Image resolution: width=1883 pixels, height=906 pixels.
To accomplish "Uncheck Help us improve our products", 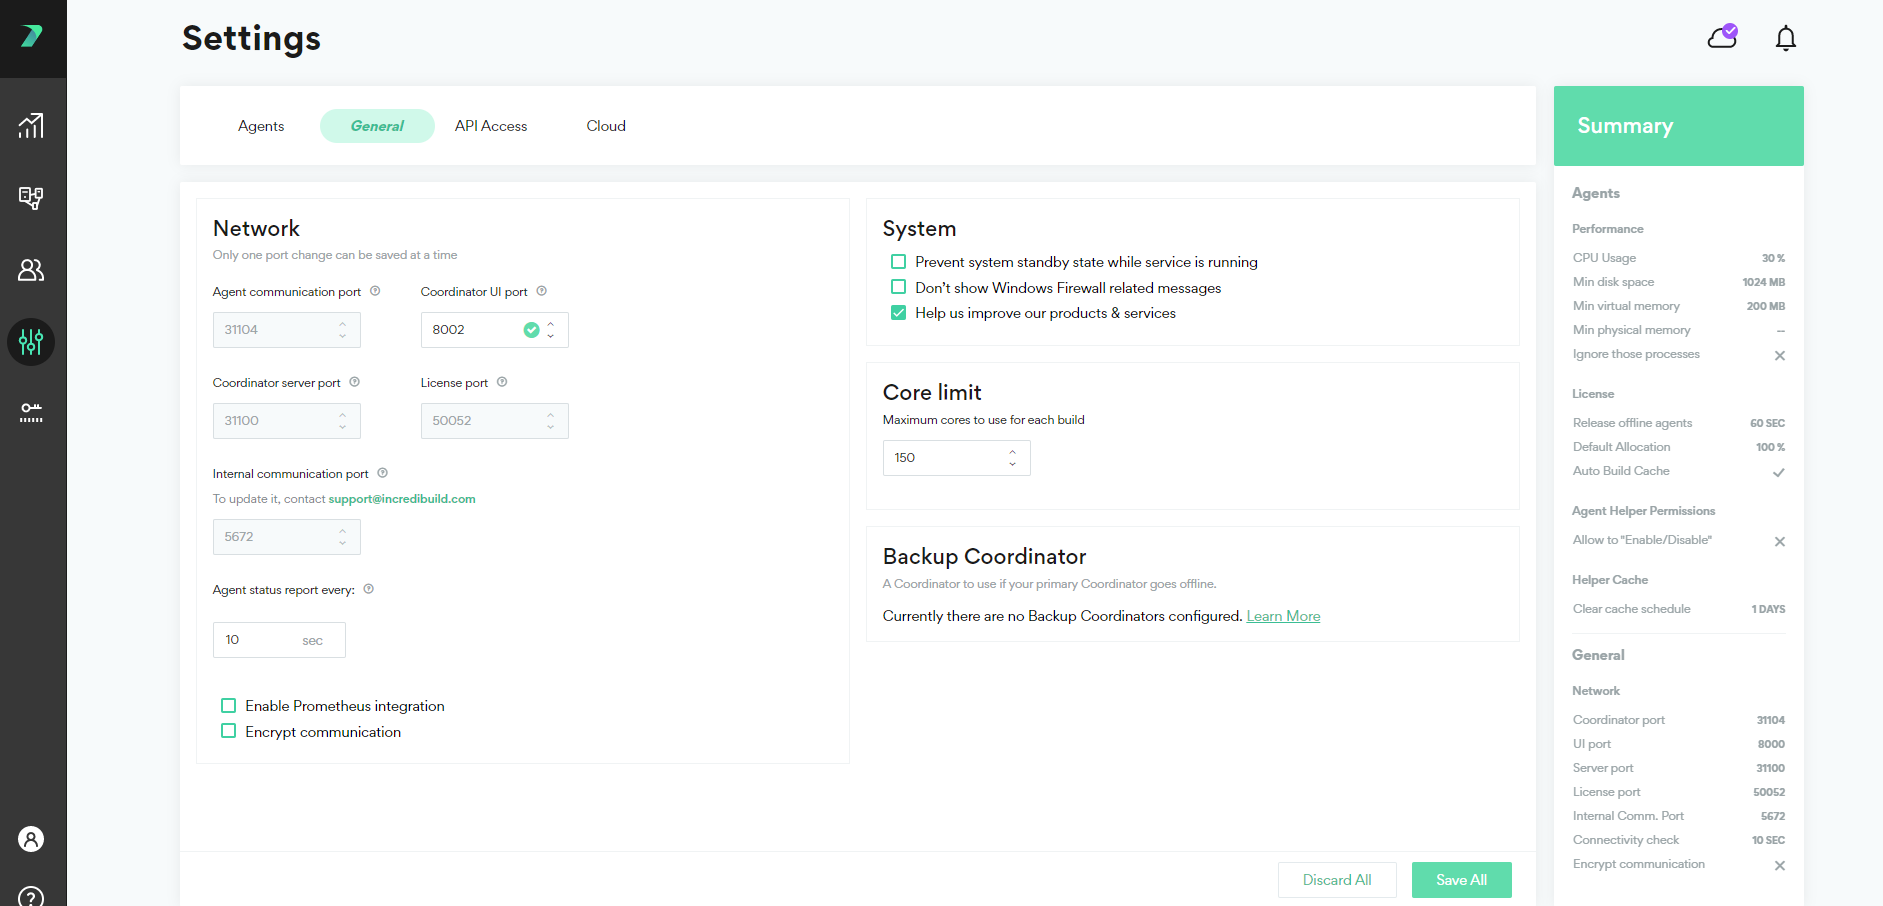I will point(898,313).
